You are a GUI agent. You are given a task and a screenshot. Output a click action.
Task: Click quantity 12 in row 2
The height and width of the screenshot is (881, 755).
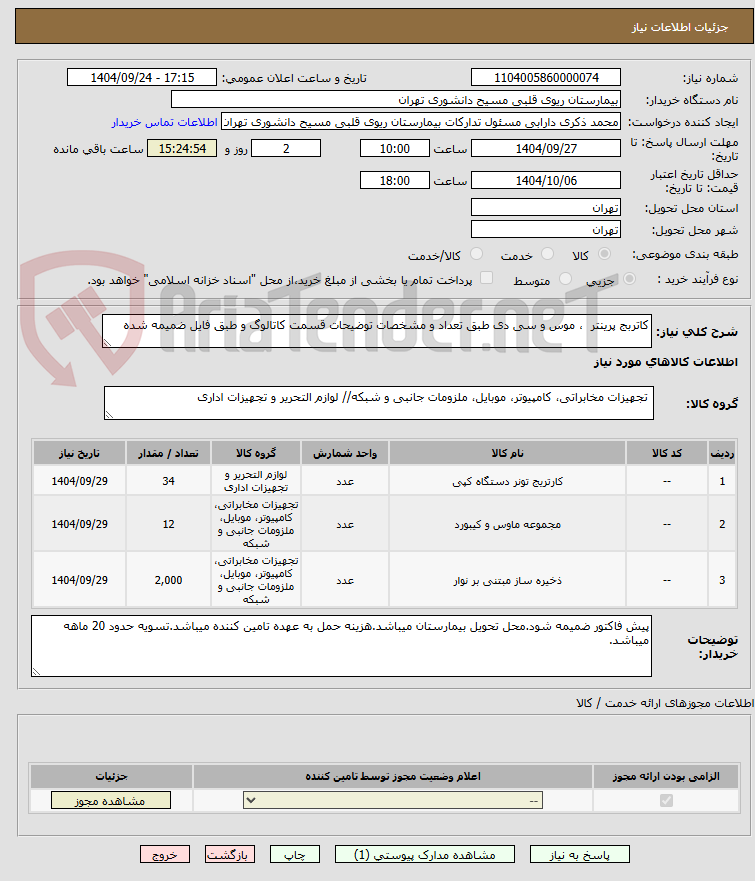pos(169,524)
